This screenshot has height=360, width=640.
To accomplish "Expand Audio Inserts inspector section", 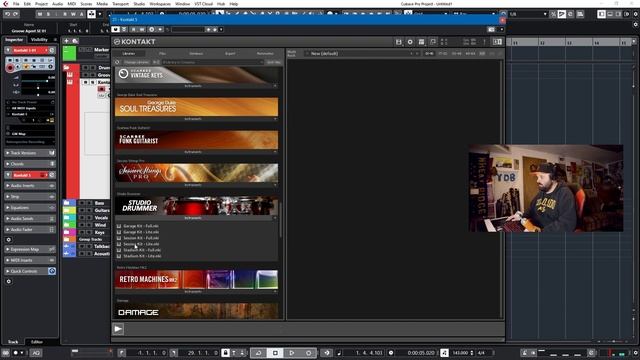I will point(30,186).
